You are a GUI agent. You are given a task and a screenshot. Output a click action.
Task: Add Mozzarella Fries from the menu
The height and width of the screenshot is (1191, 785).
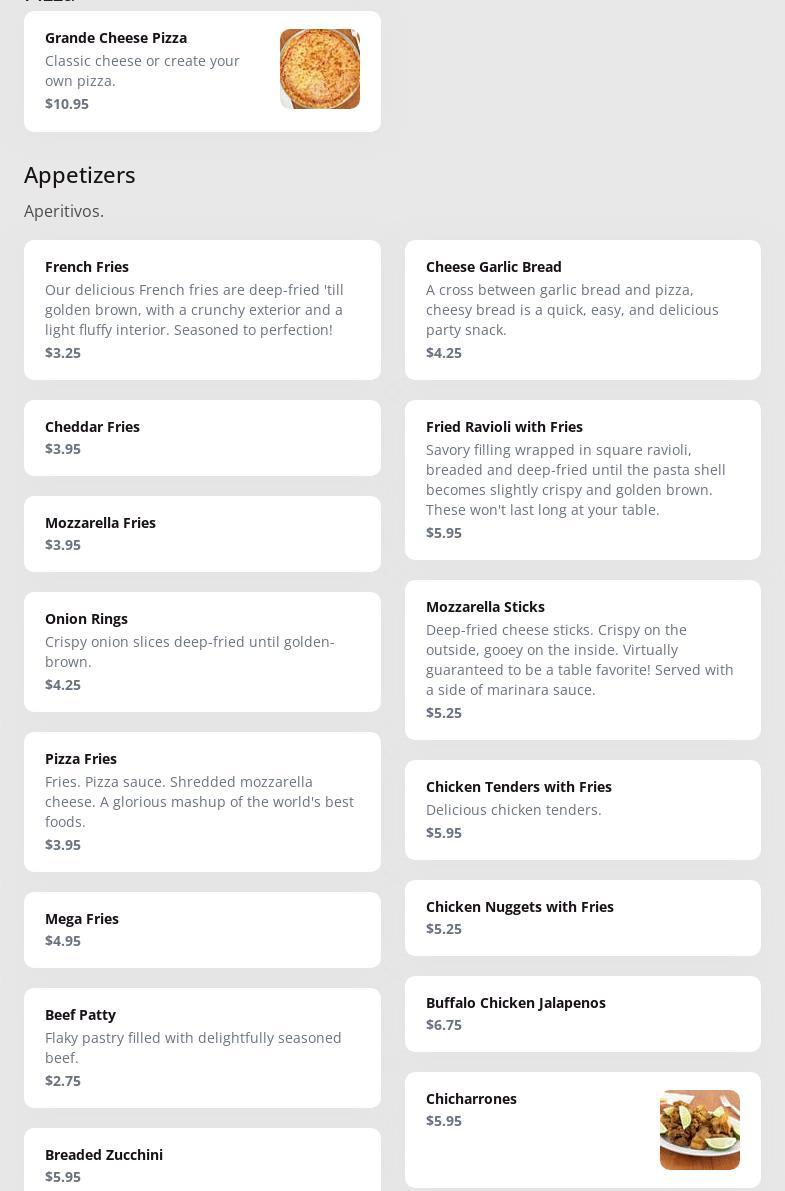pos(202,533)
